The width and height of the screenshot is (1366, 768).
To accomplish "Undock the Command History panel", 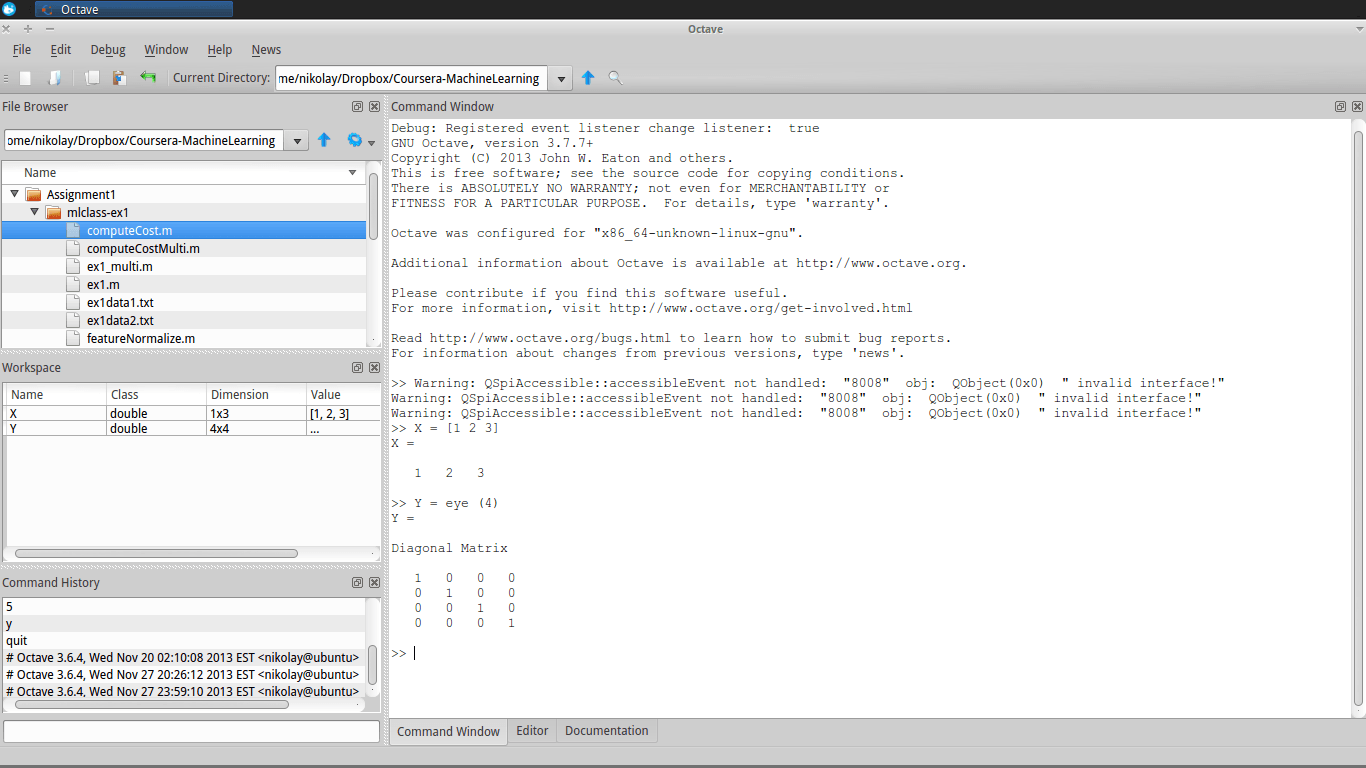I will click(x=357, y=582).
